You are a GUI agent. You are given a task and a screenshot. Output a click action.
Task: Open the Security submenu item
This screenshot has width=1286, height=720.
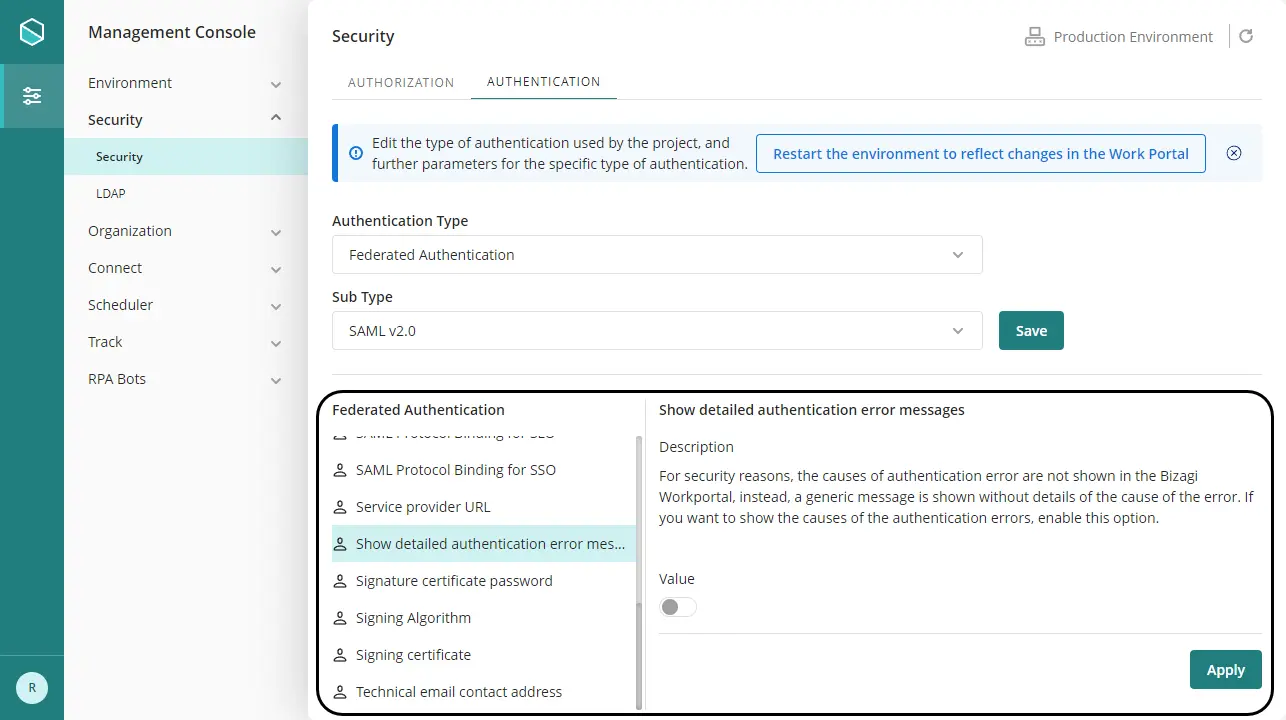coord(185,157)
